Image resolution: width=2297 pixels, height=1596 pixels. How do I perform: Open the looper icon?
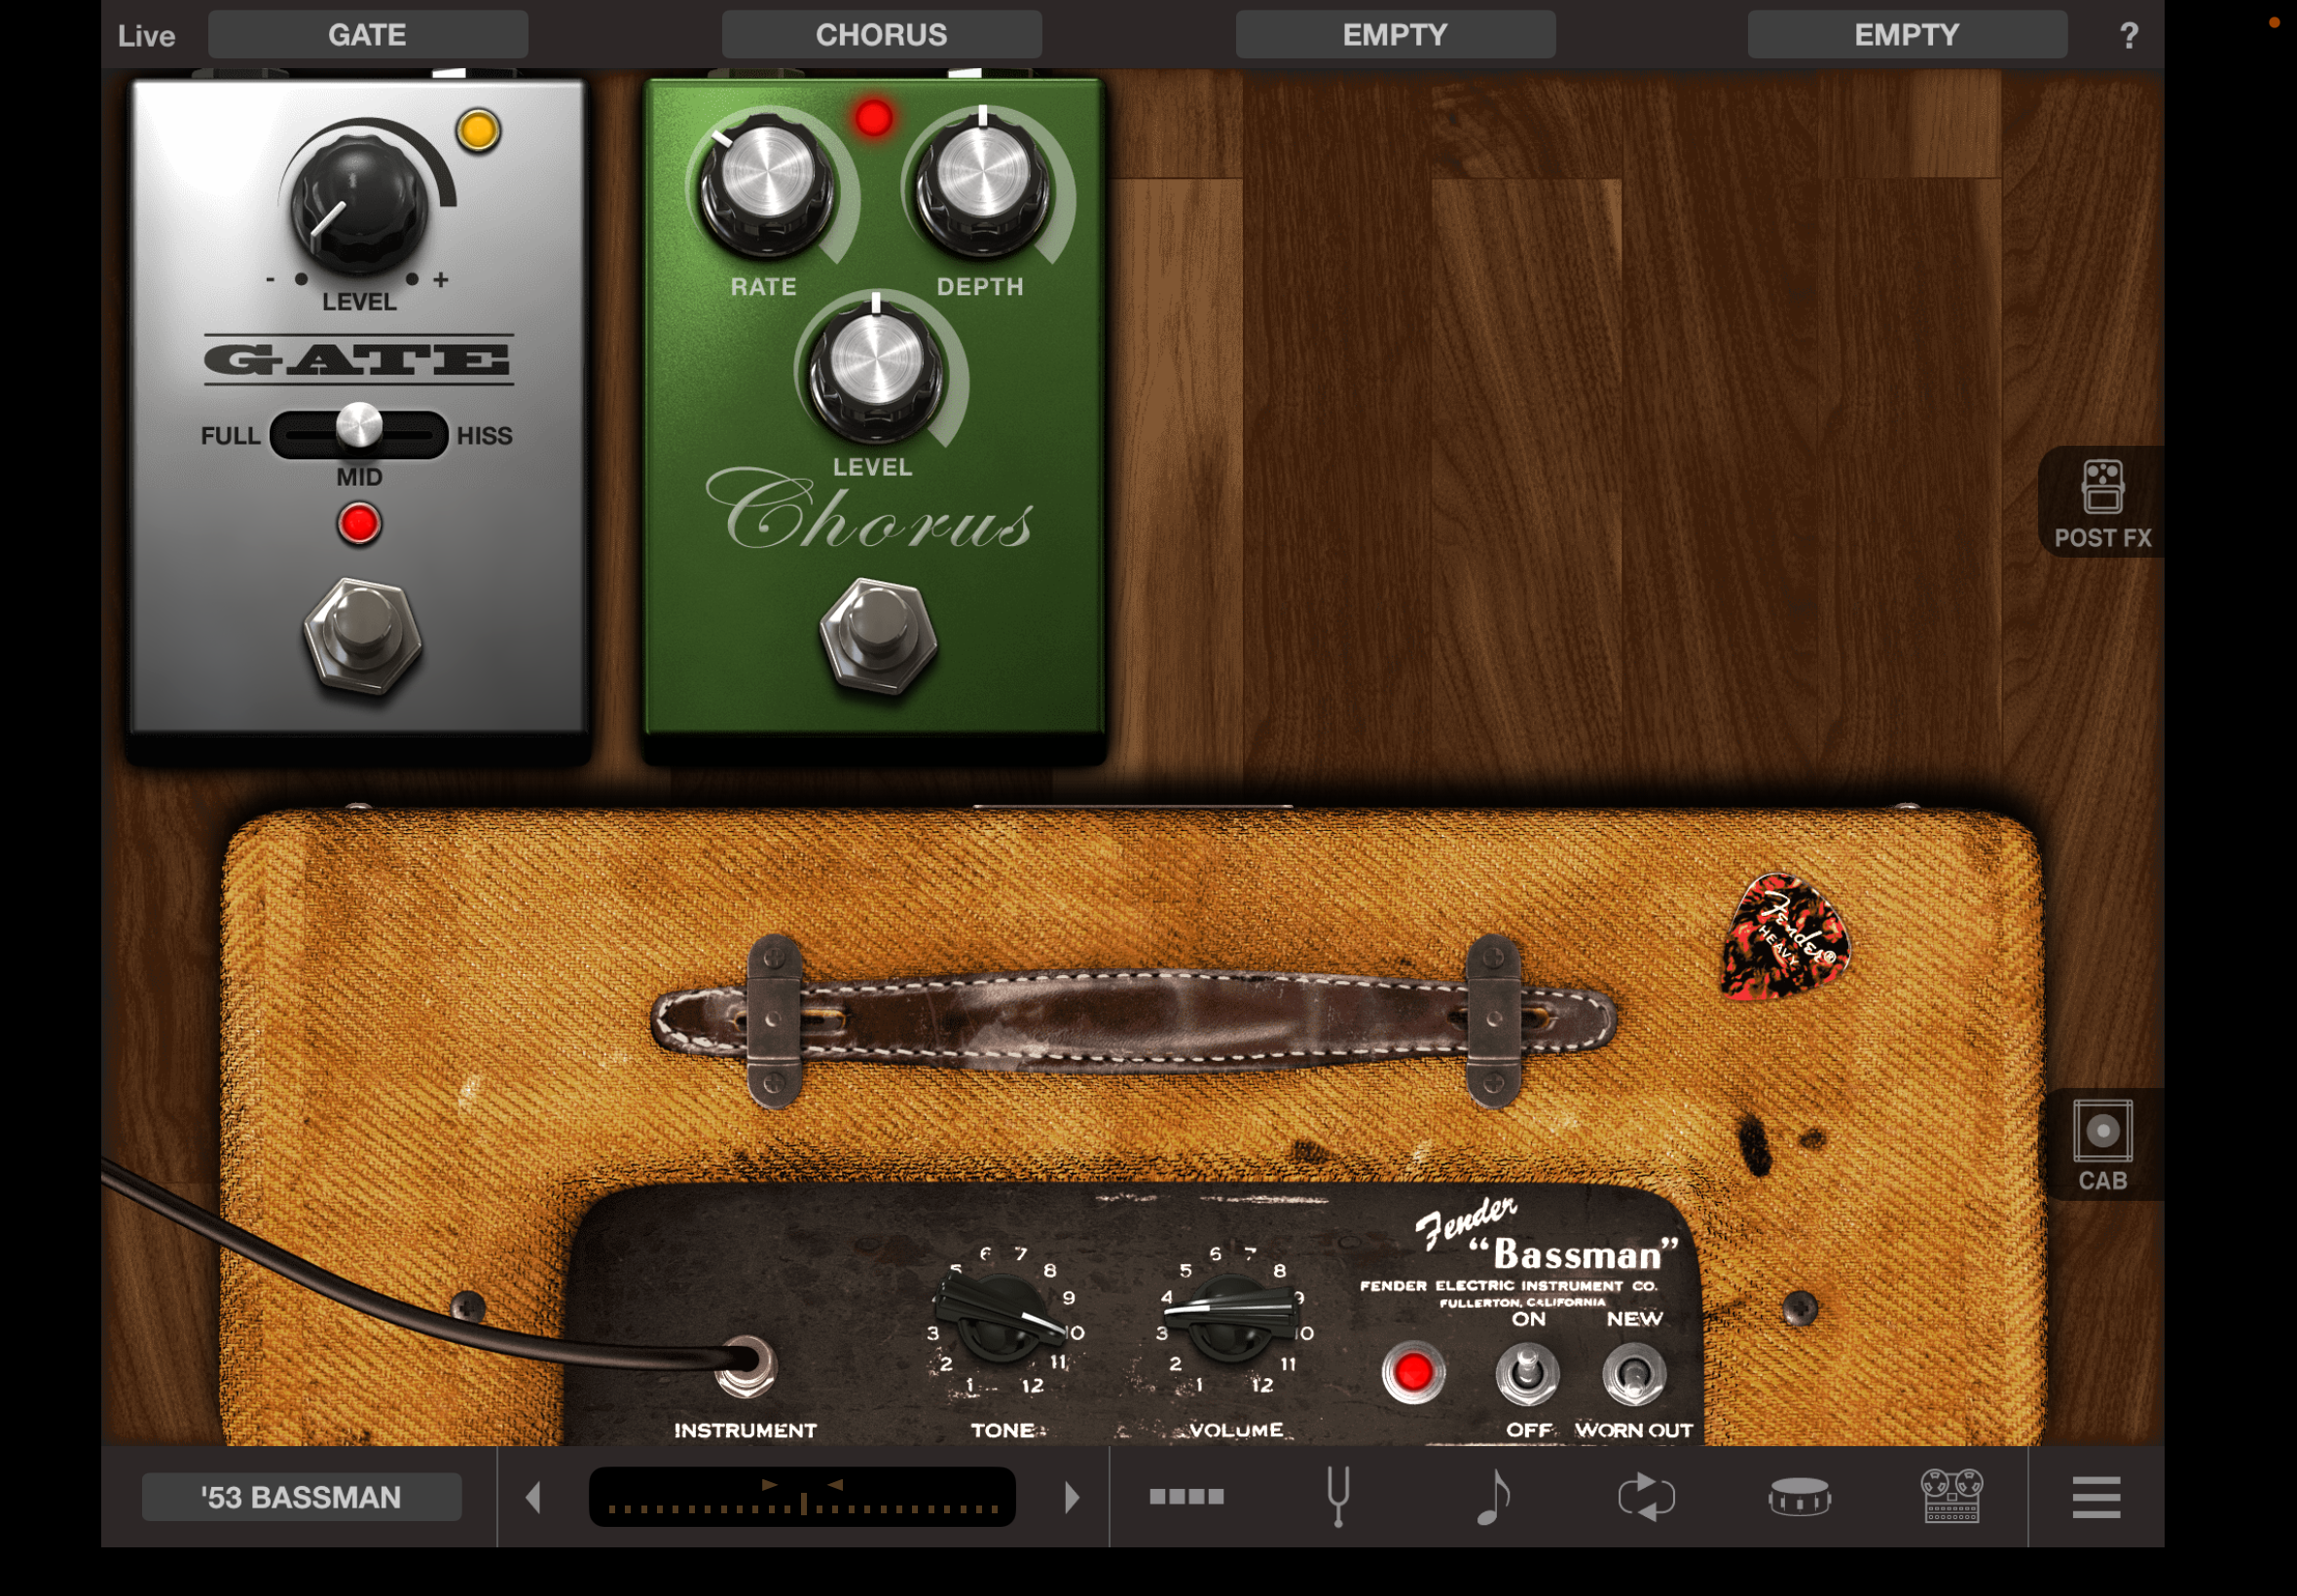pyautogui.click(x=1646, y=1497)
